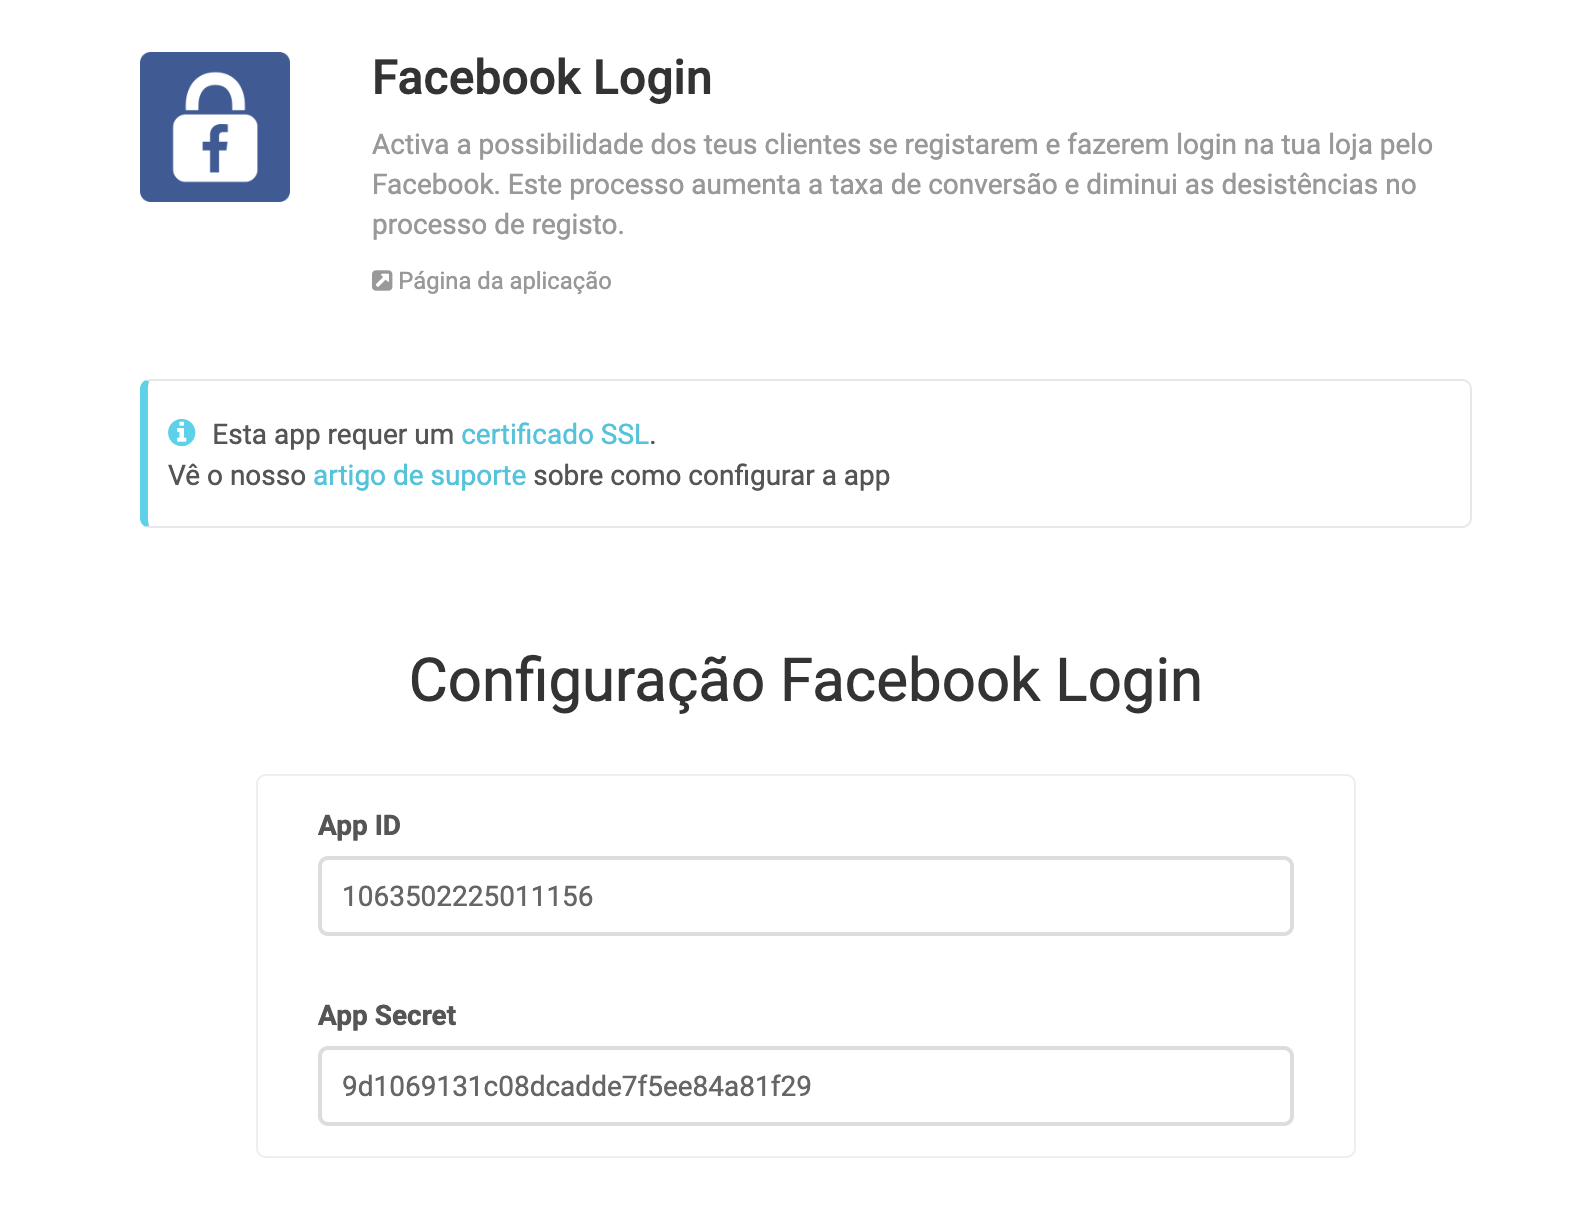Click the Facebook Login padlock app icon
The height and width of the screenshot is (1226, 1594).
(214, 127)
